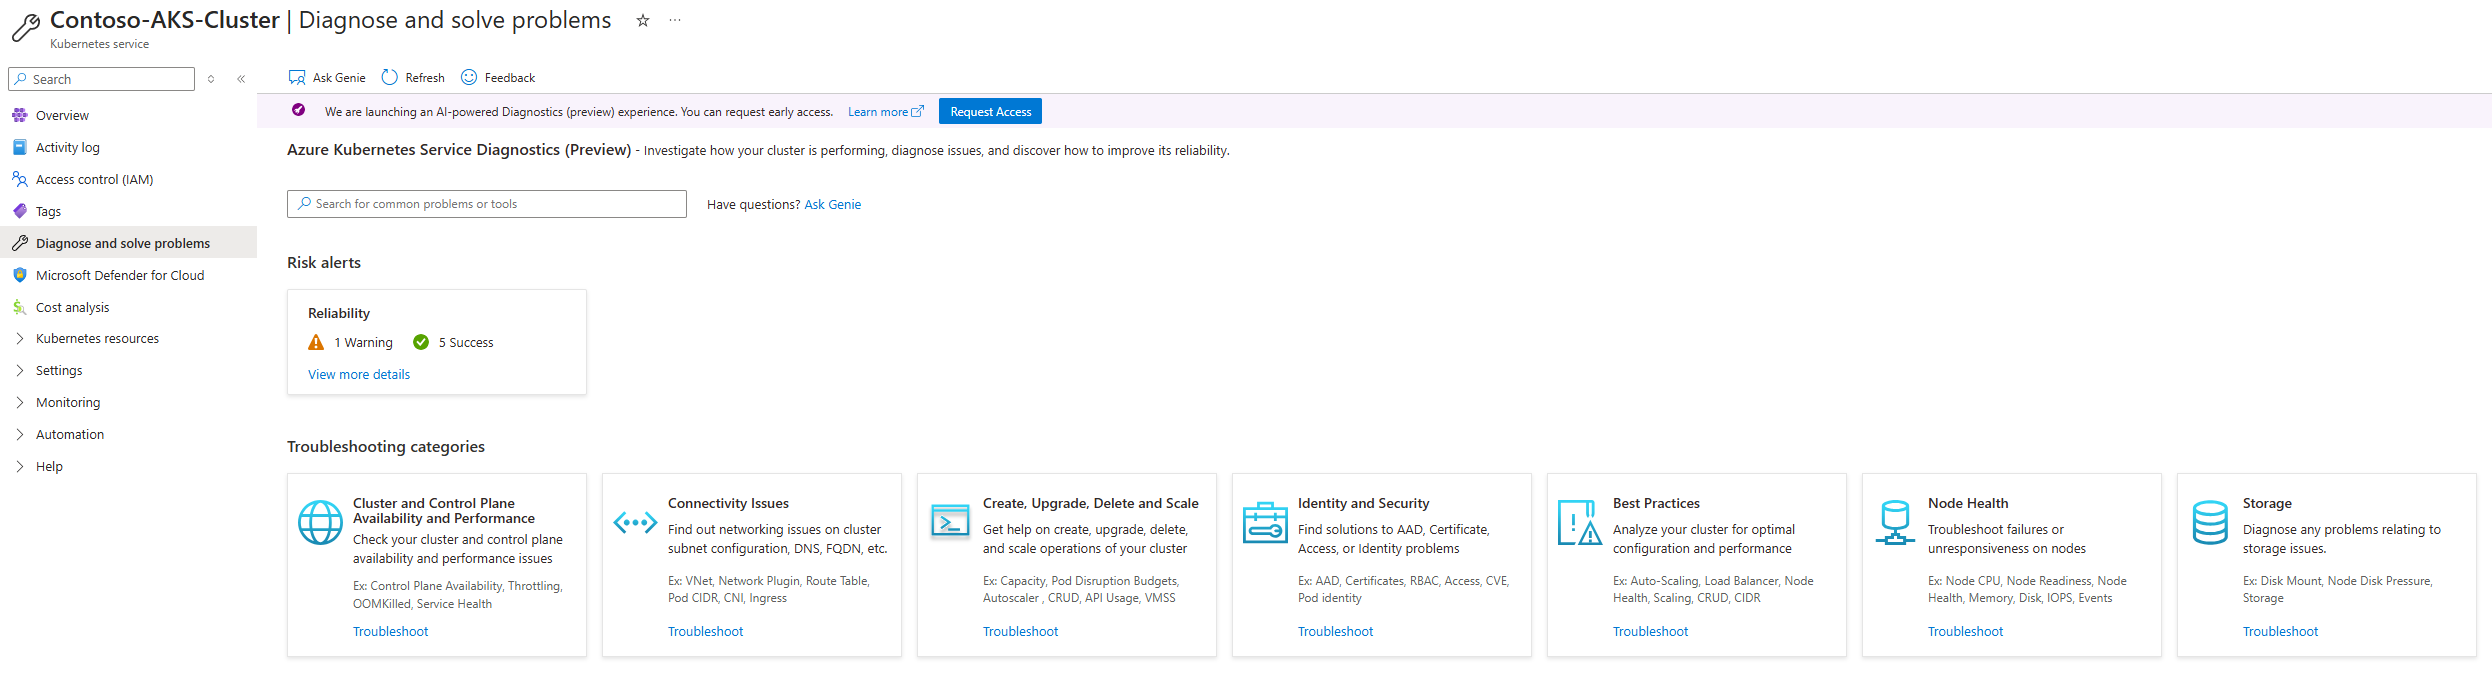2492x673 pixels.
Task: Collapse the sidebar with double-chevron icon
Action: coord(241,79)
